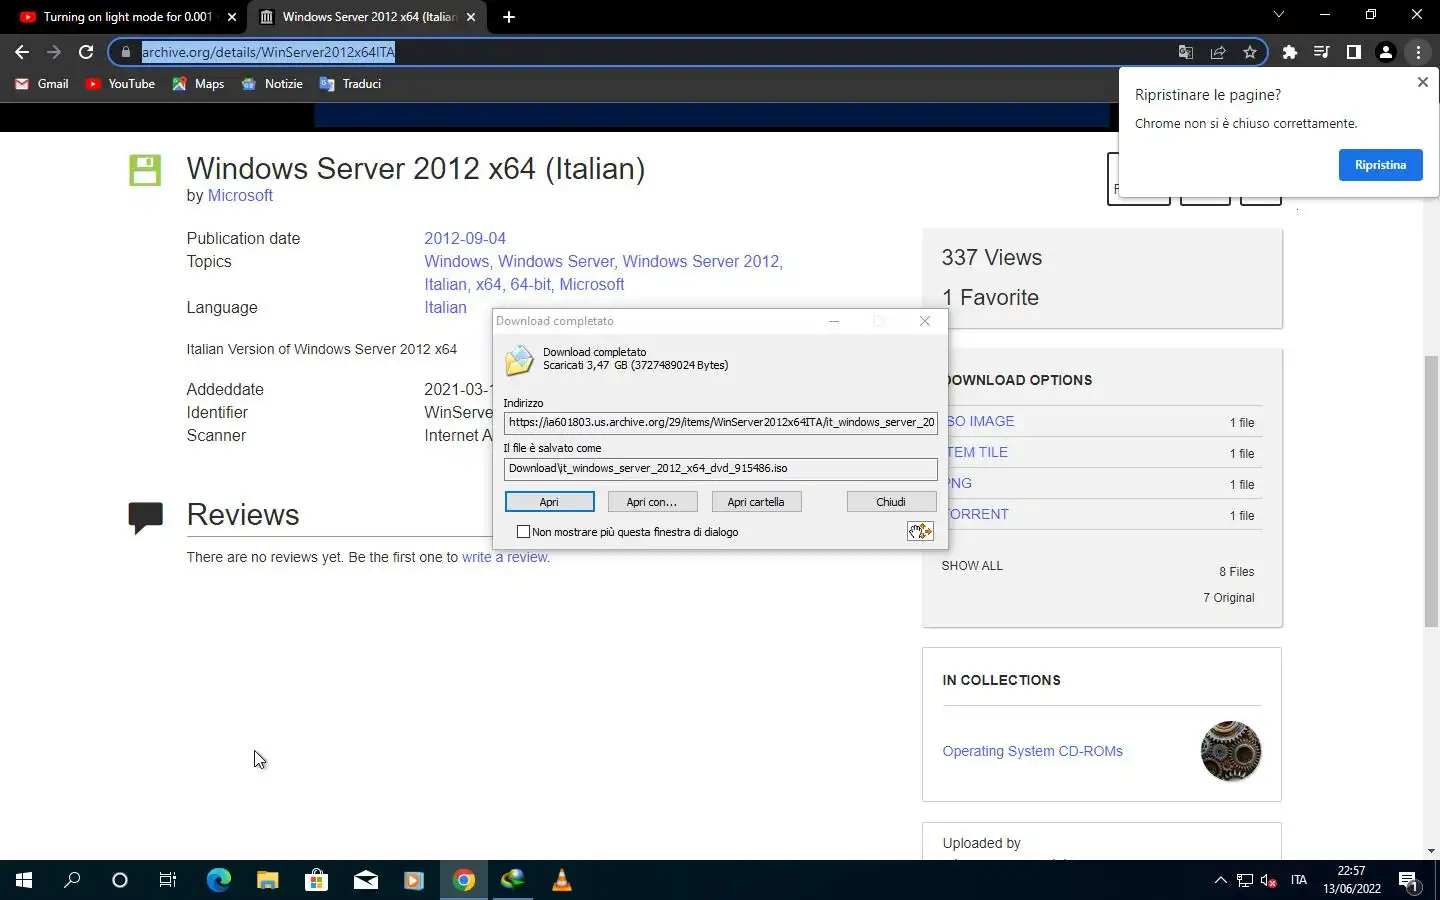
Task: Click SHOW ALL download files
Action: [x=972, y=566]
